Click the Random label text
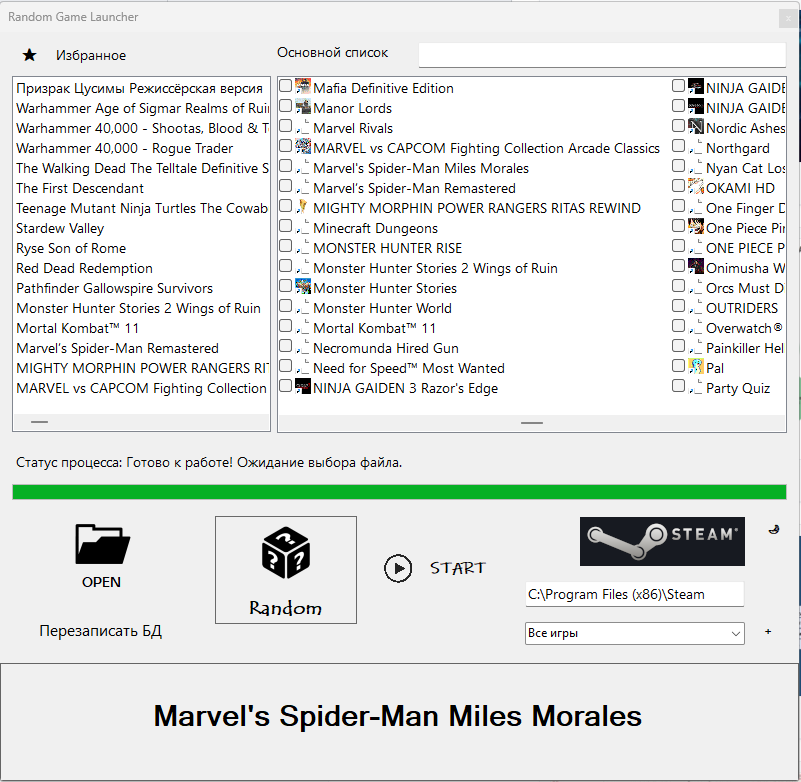 285,608
